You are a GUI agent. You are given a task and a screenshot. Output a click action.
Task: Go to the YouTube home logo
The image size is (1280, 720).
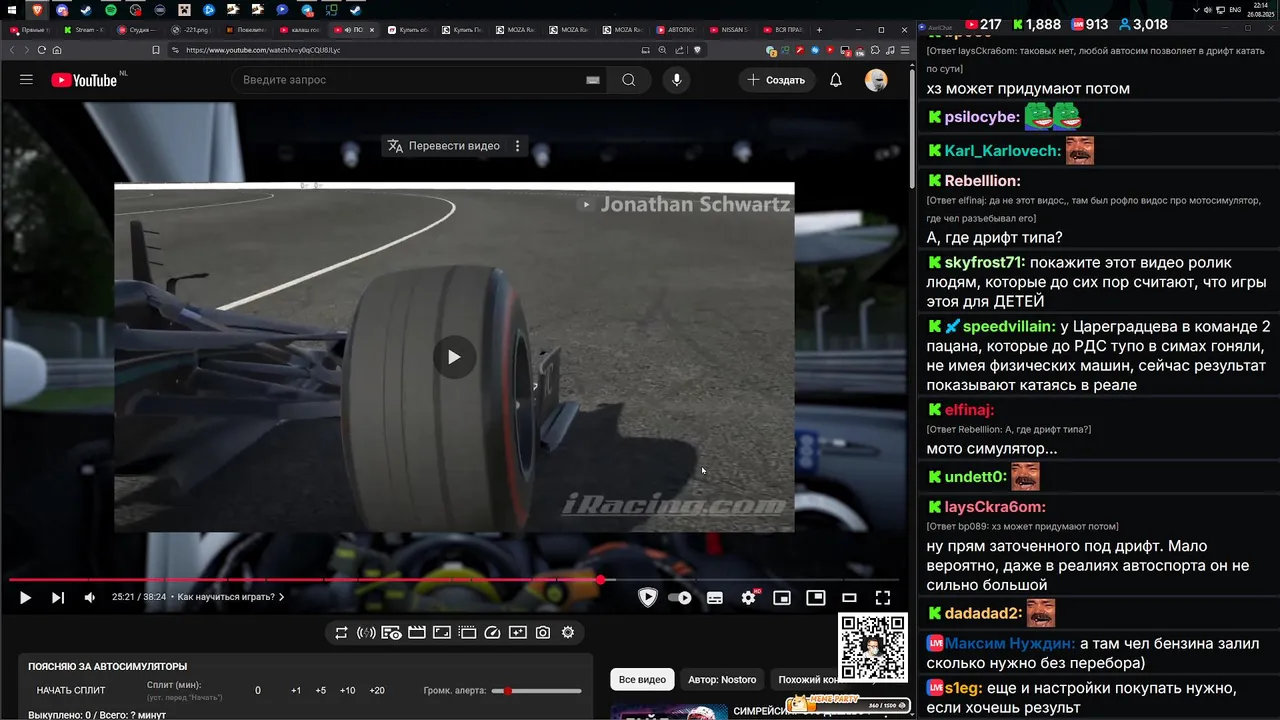coord(84,80)
